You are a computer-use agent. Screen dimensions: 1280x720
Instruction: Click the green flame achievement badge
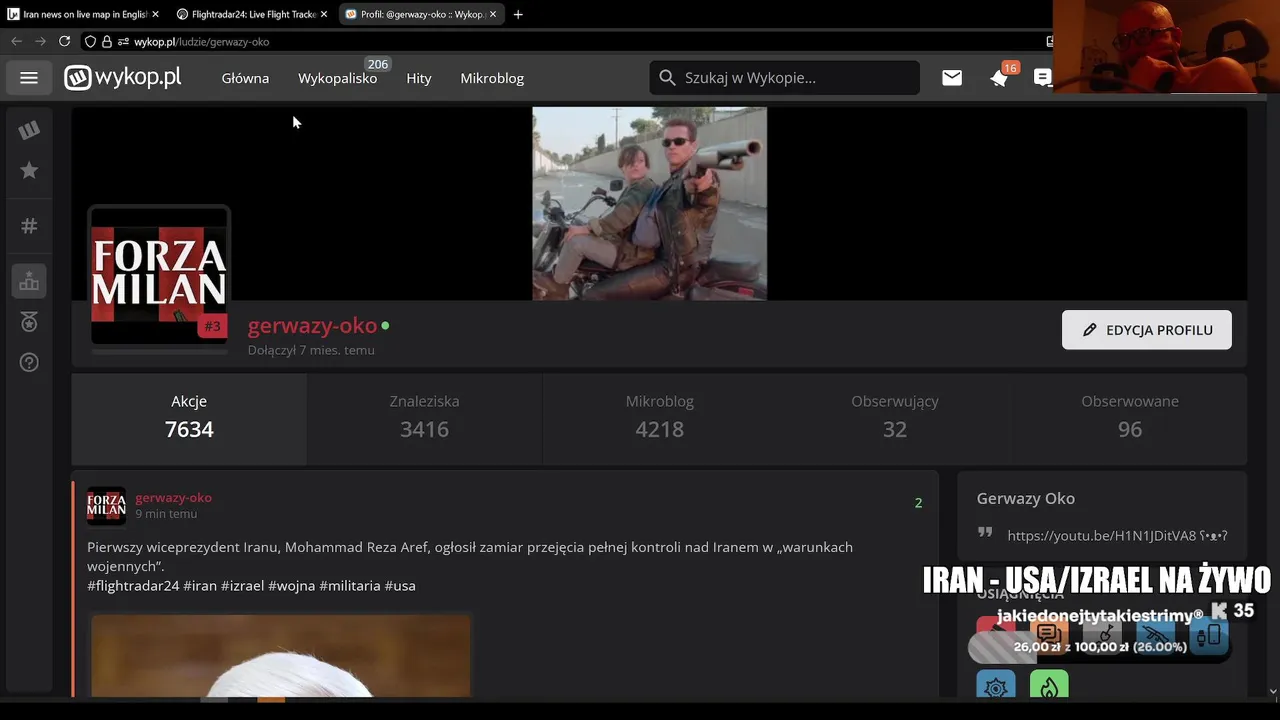1049,685
